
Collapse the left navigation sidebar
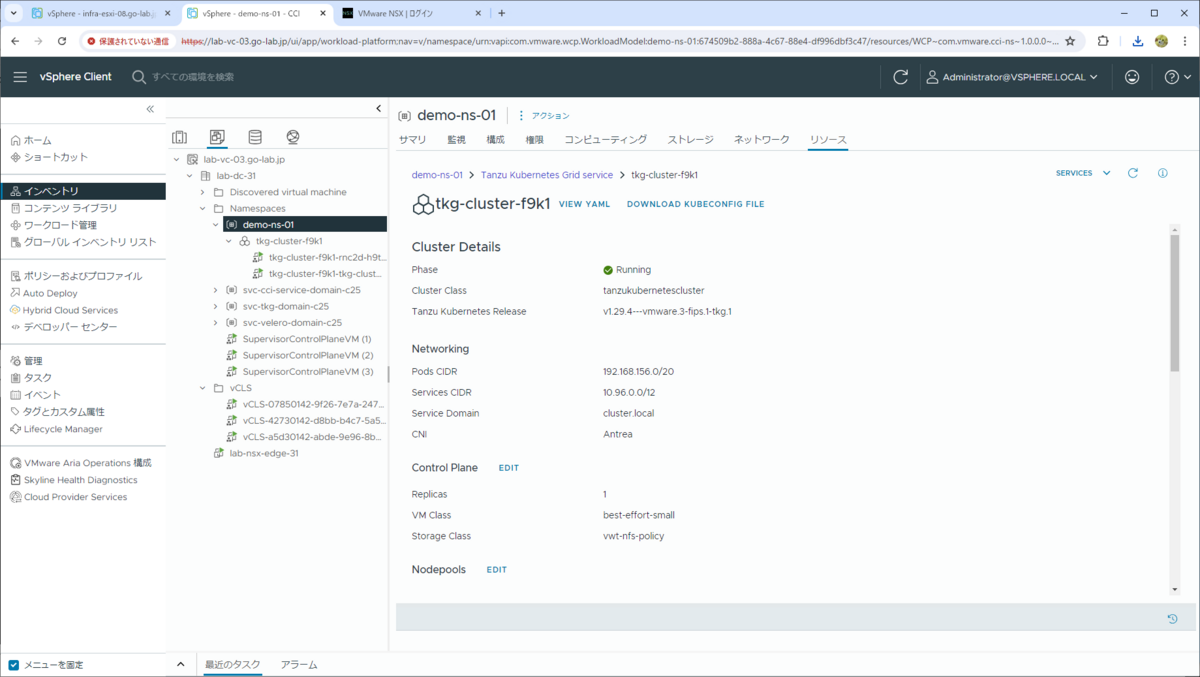coord(150,109)
